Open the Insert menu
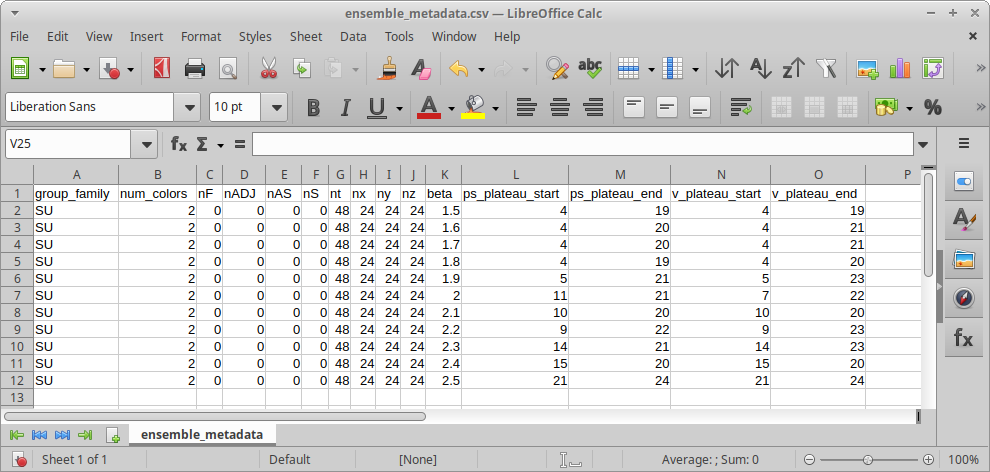Image resolution: width=990 pixels, height=472 pixels. [146, 37]
